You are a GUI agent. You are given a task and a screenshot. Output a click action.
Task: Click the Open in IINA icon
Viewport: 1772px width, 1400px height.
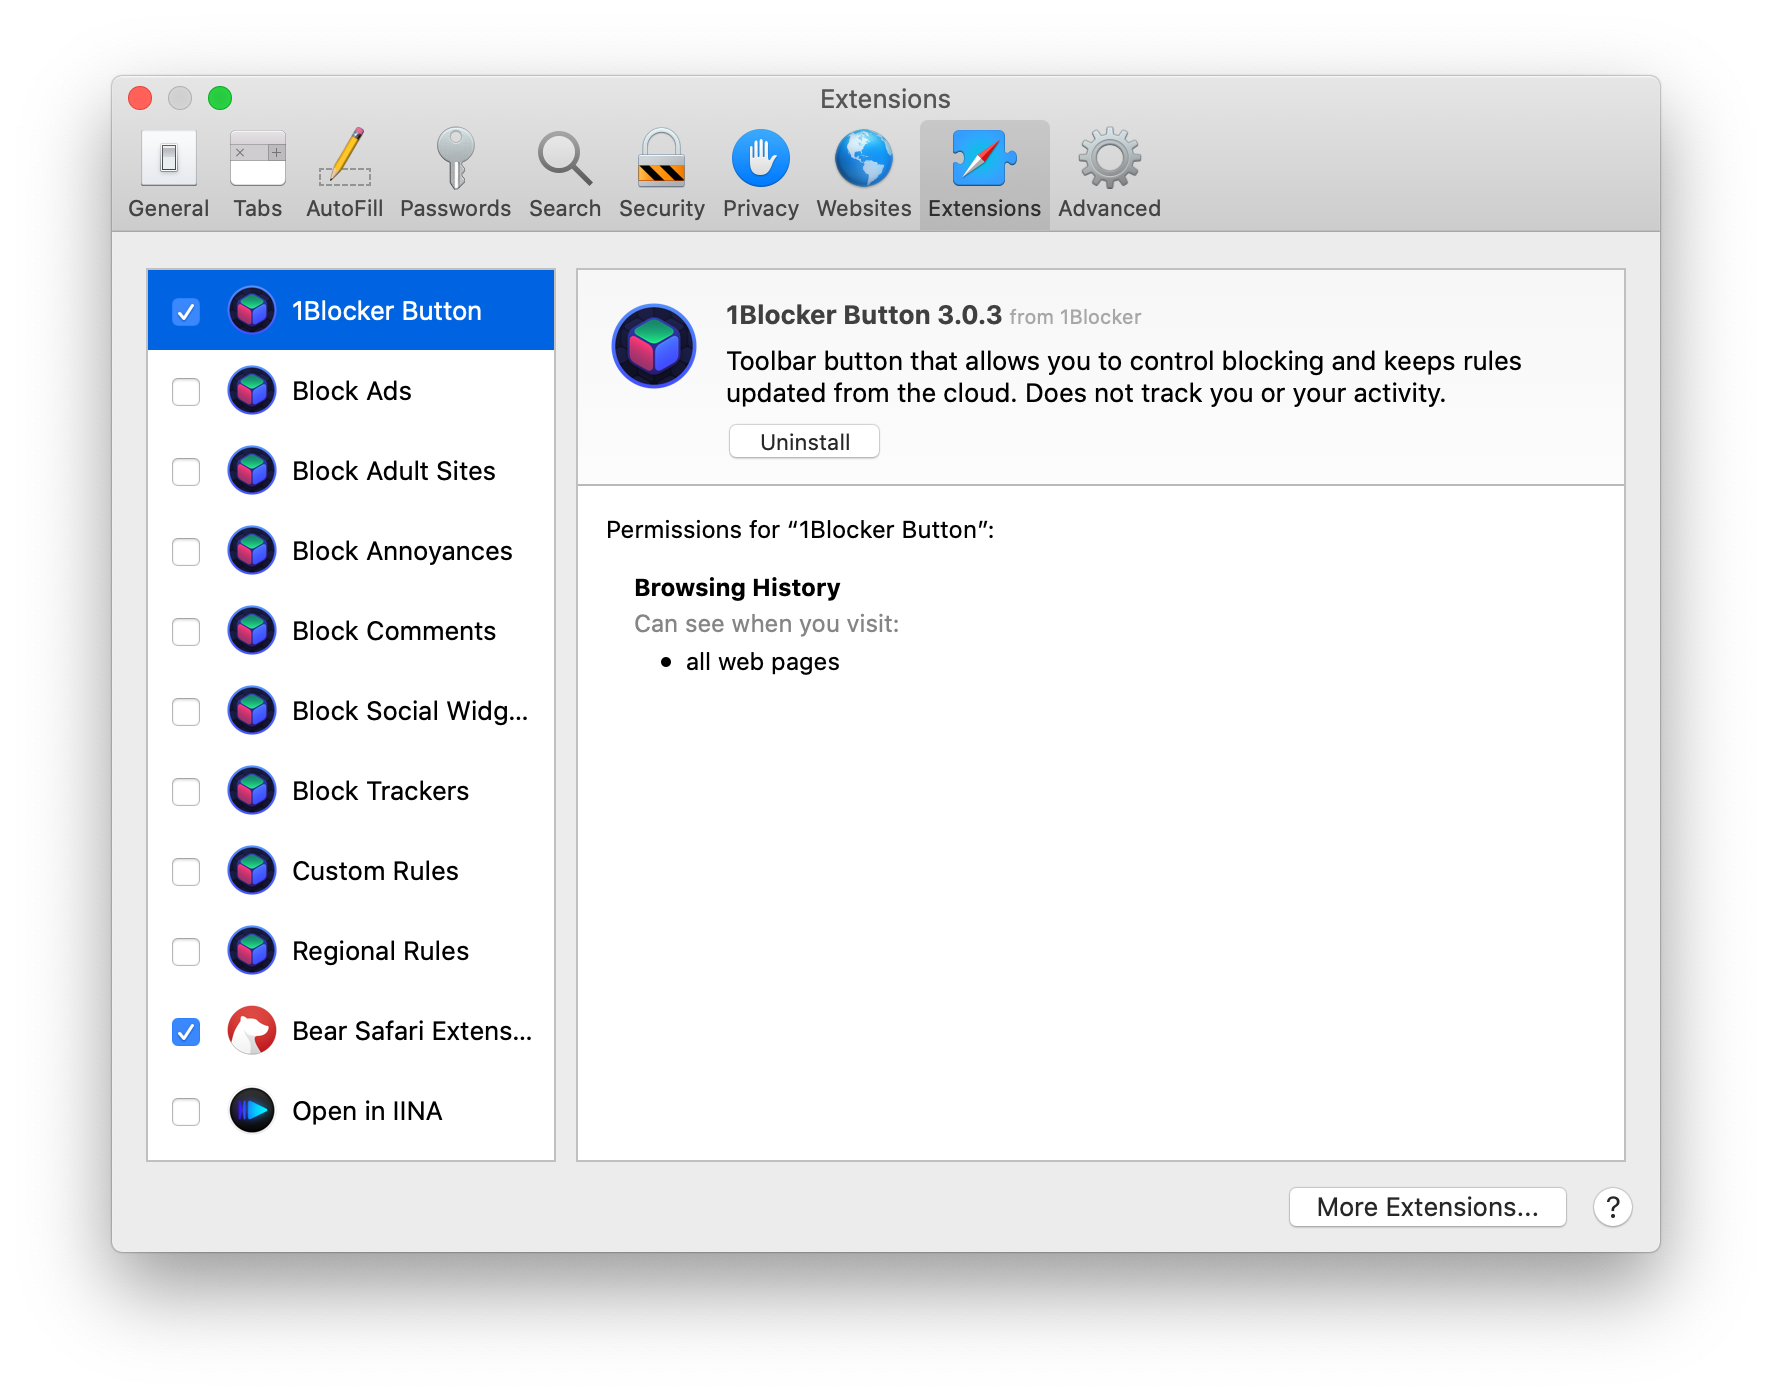252,1110
